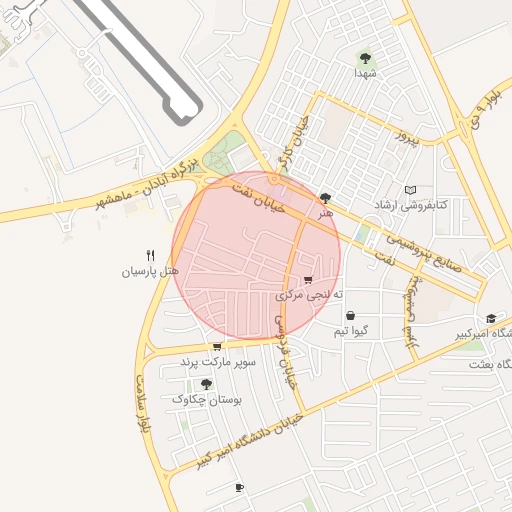Open the coffee cup marker on the map
The height and width of the screenshot is (512, 512).
click(x=239, y=488)
